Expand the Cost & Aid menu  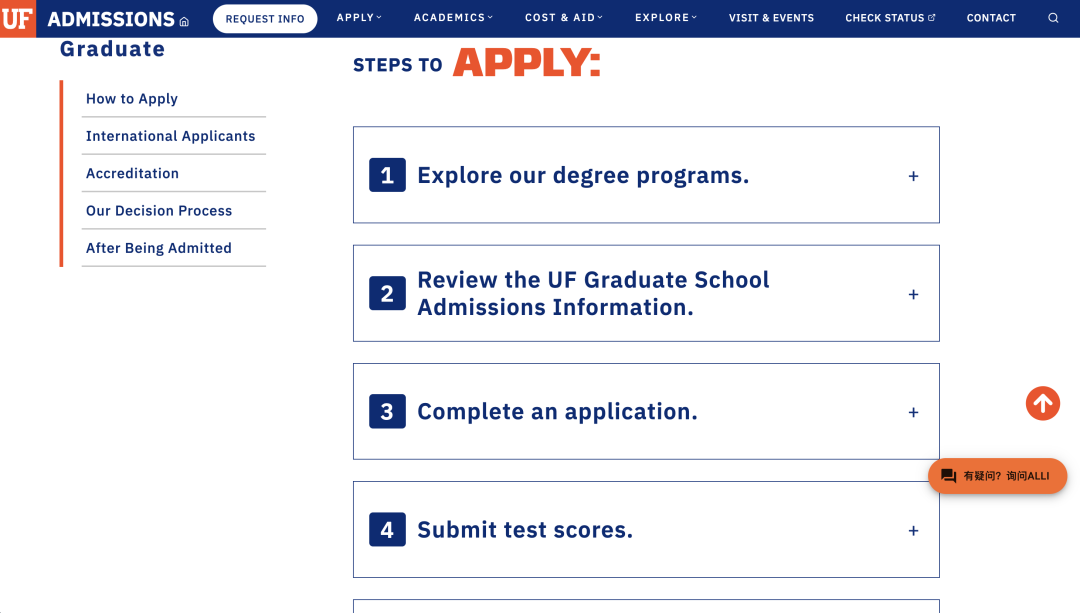pyautogui.click(x=563, y=18)
